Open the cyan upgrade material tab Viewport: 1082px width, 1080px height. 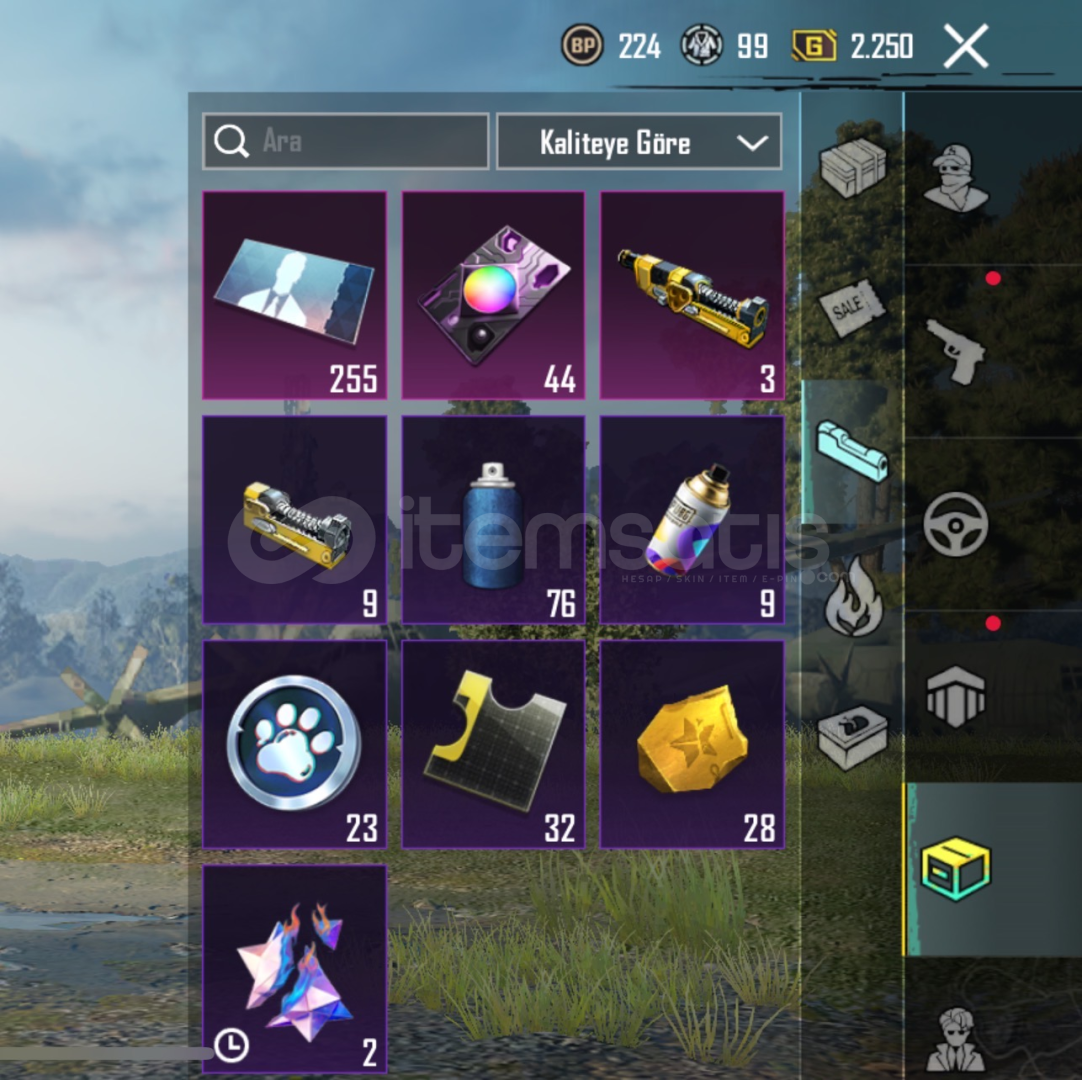tap(853, 451)
